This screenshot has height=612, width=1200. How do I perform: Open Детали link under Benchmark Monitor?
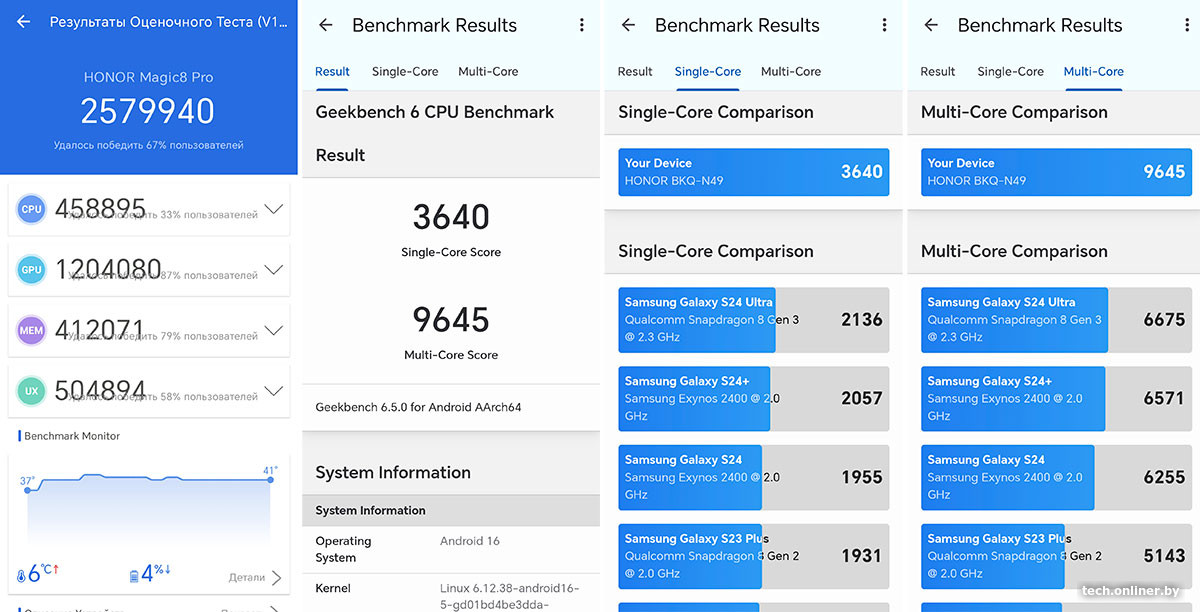(254, 577)
